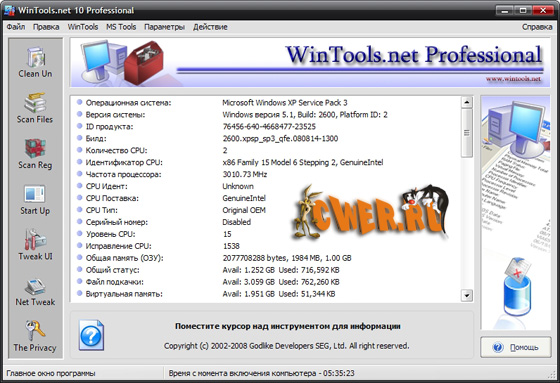Open the Clean Un tool
Image resolution: width=560 pixels, height=383 pixels.
click(x=35, y=62)
